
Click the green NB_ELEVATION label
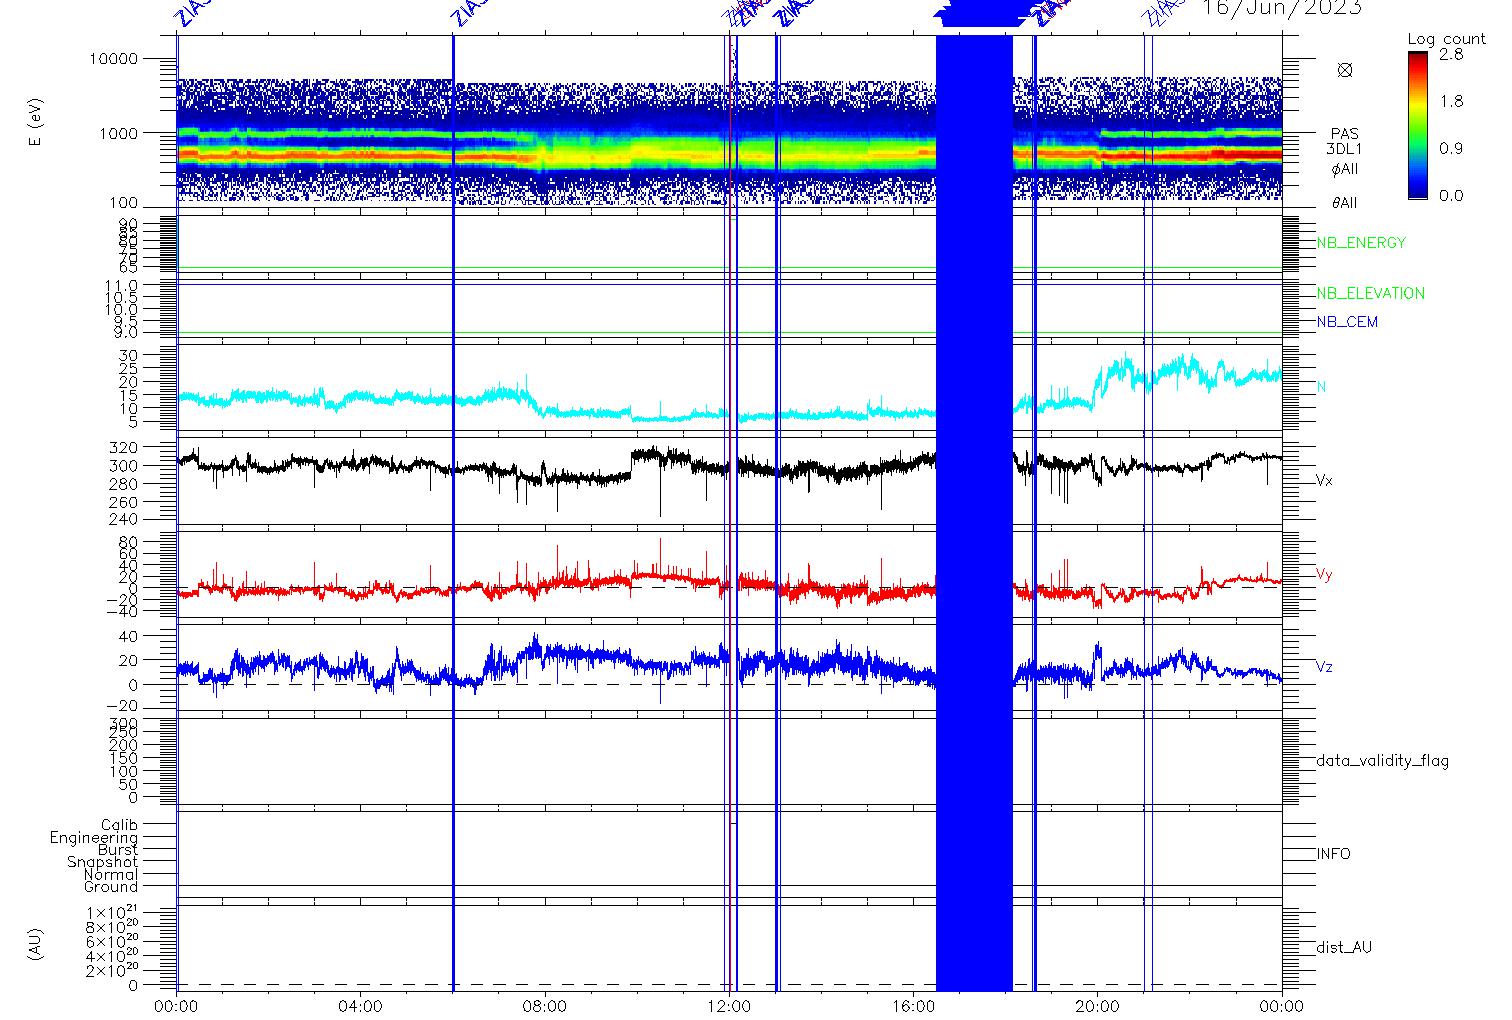click(1370, 294)
